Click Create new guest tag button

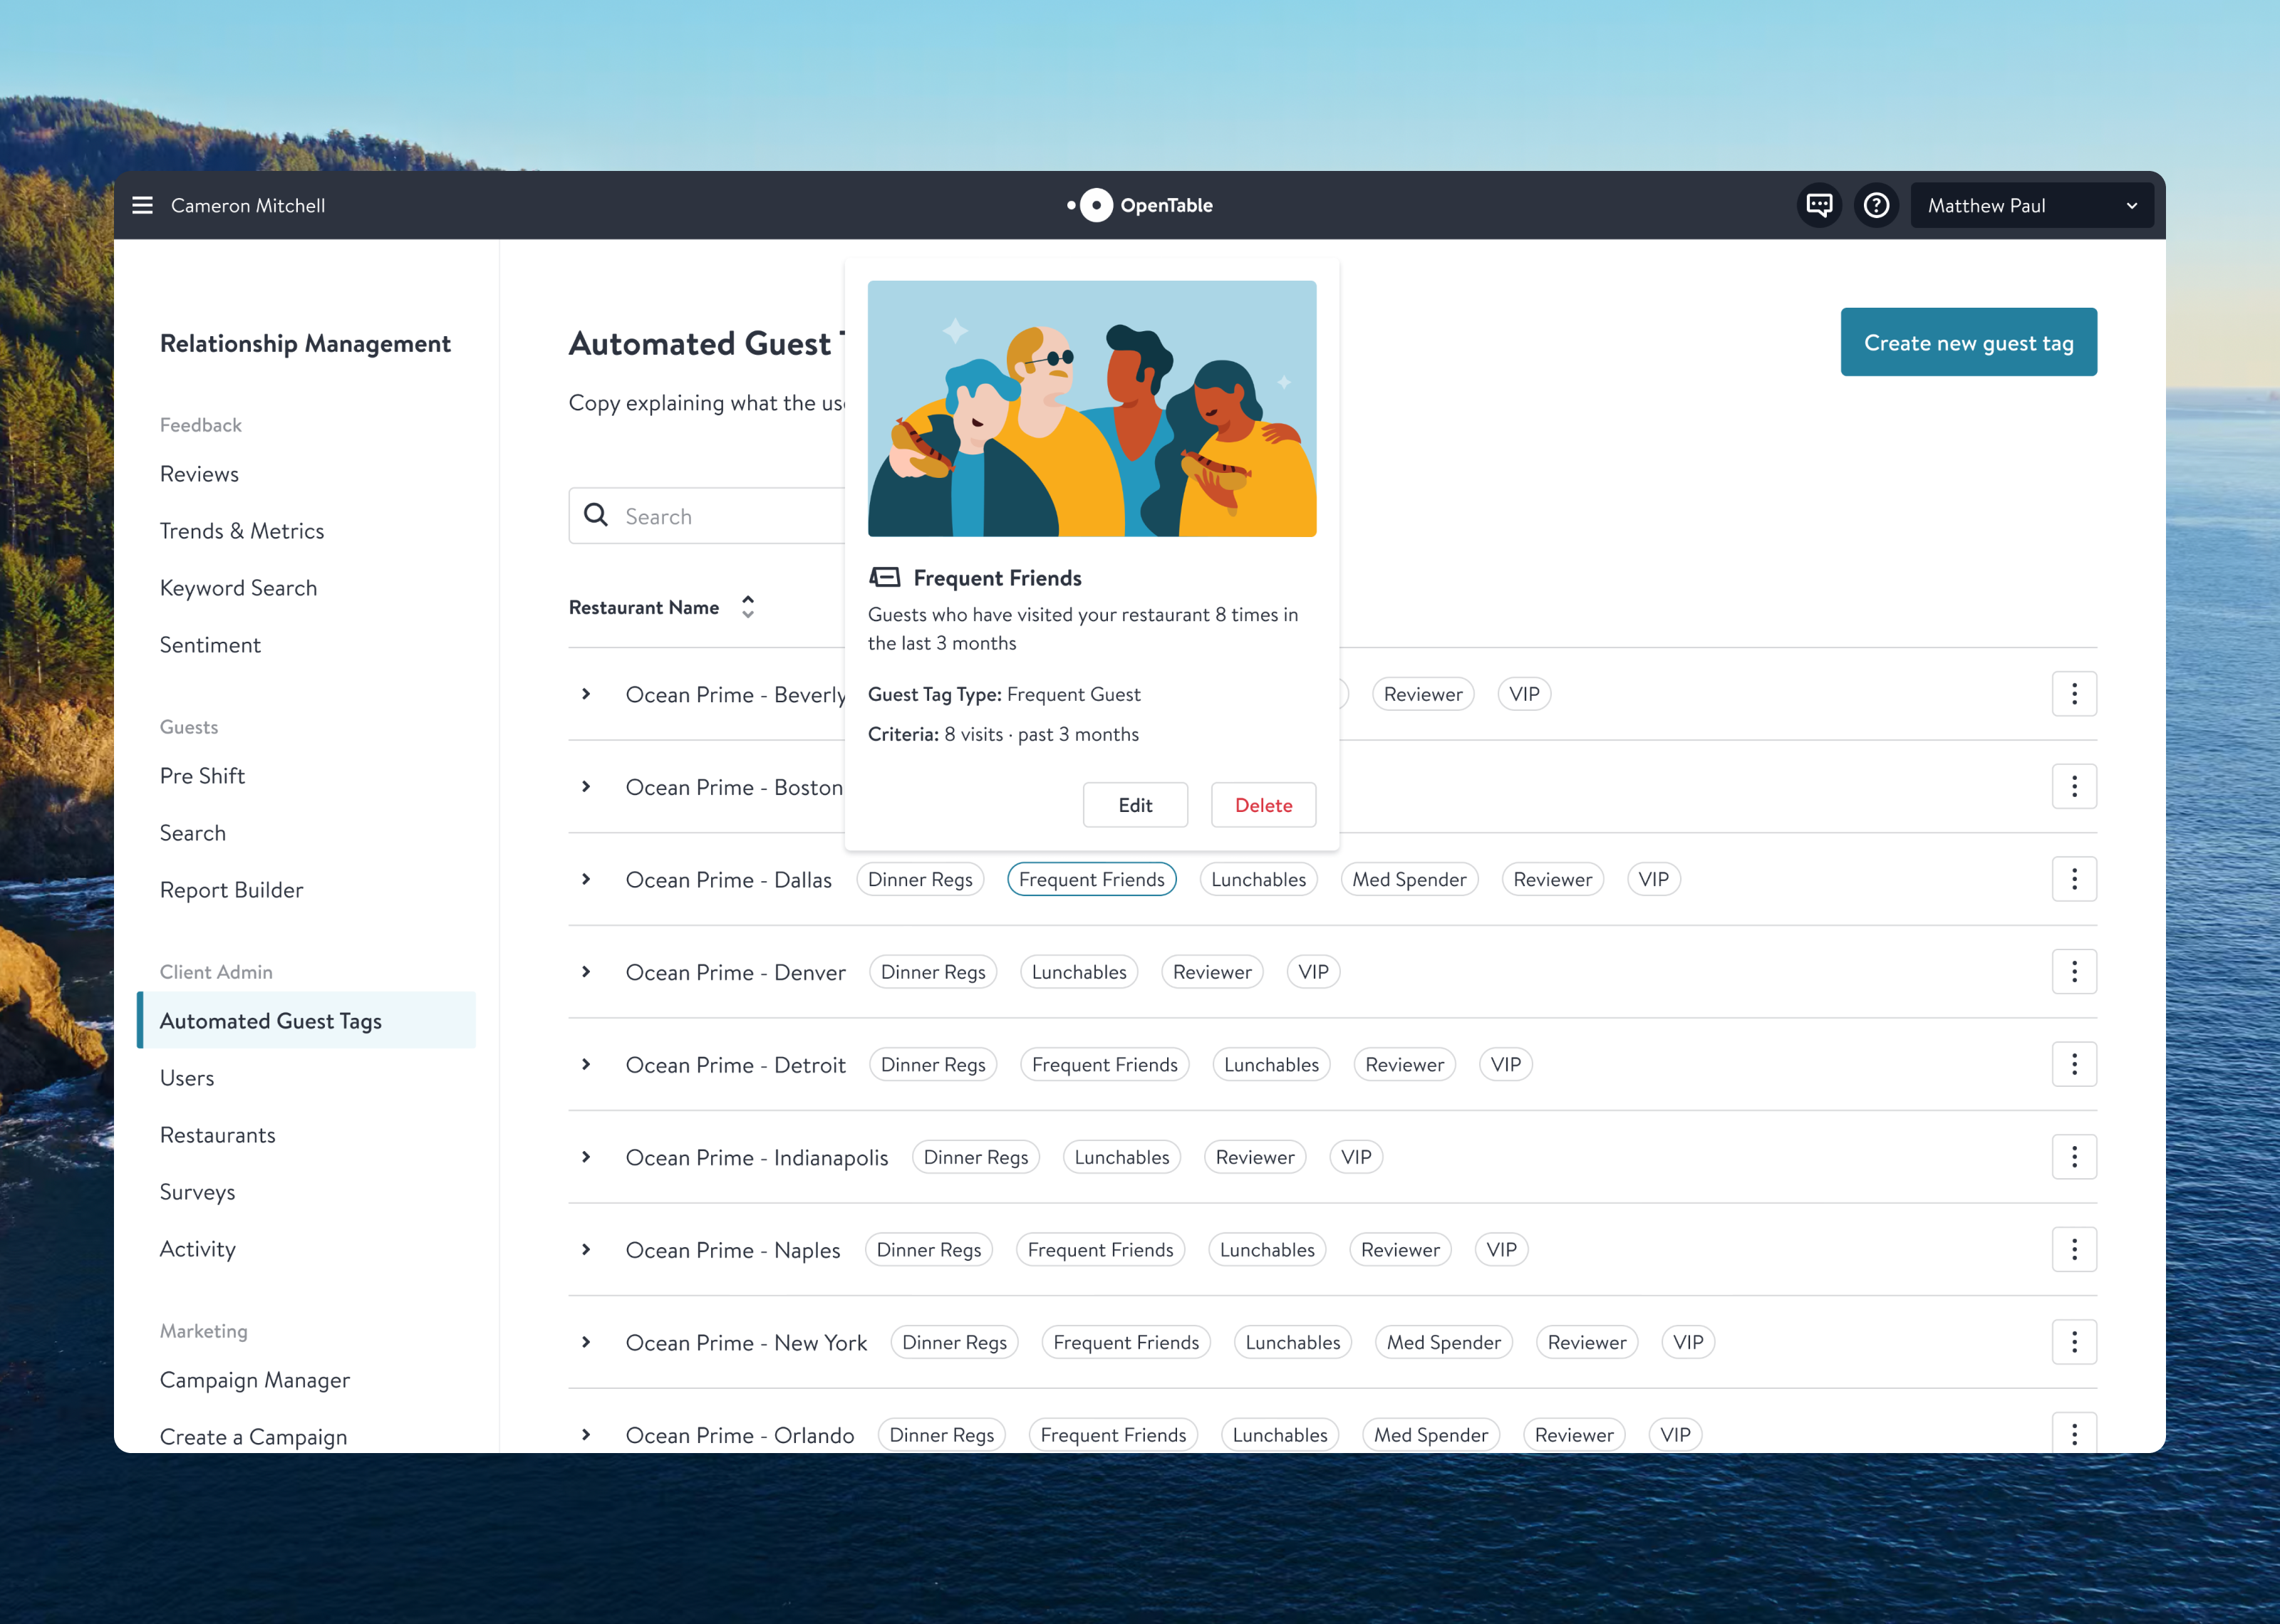point(1968,342)
